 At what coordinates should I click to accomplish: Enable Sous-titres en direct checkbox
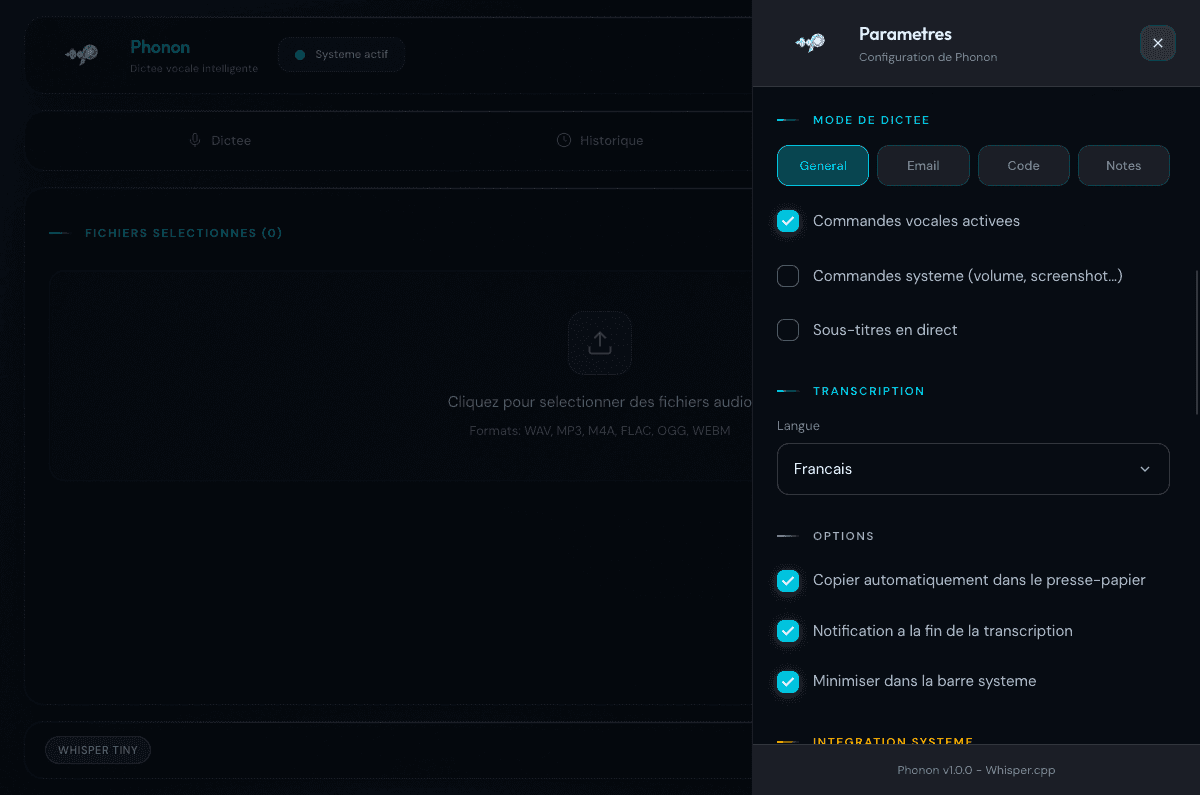tap(788, 330)
